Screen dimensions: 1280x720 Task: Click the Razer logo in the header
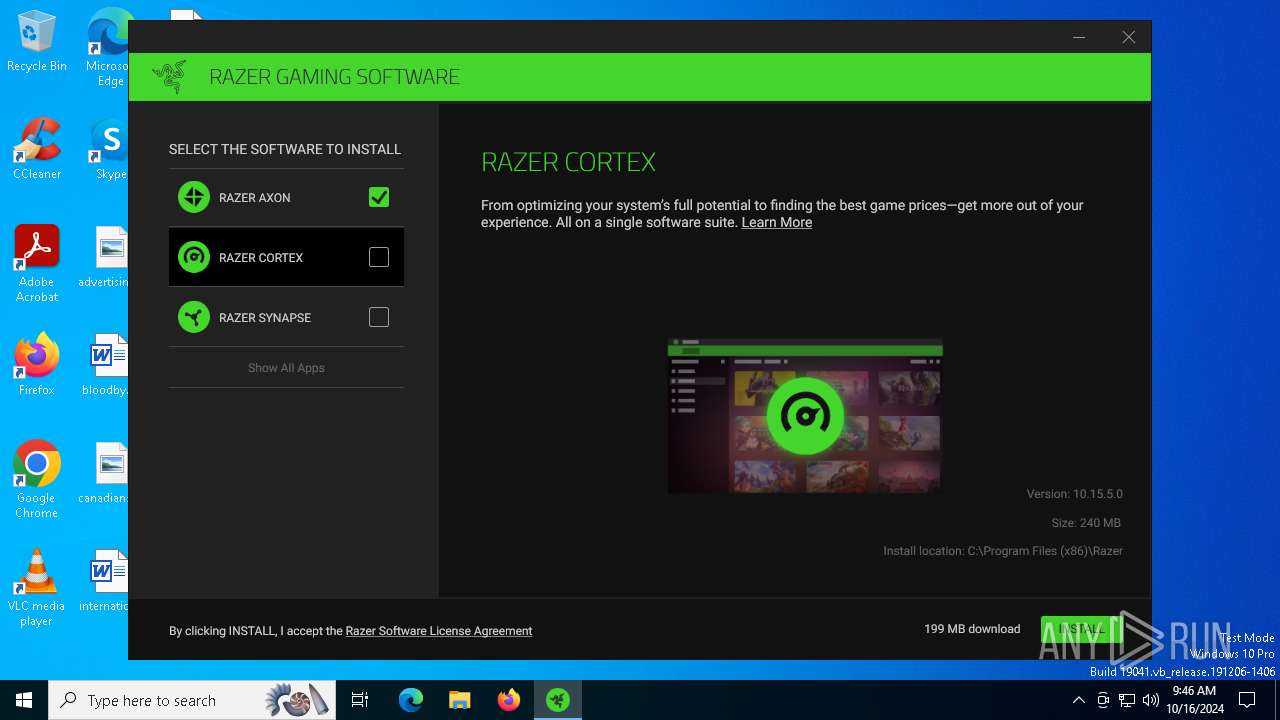169,77
